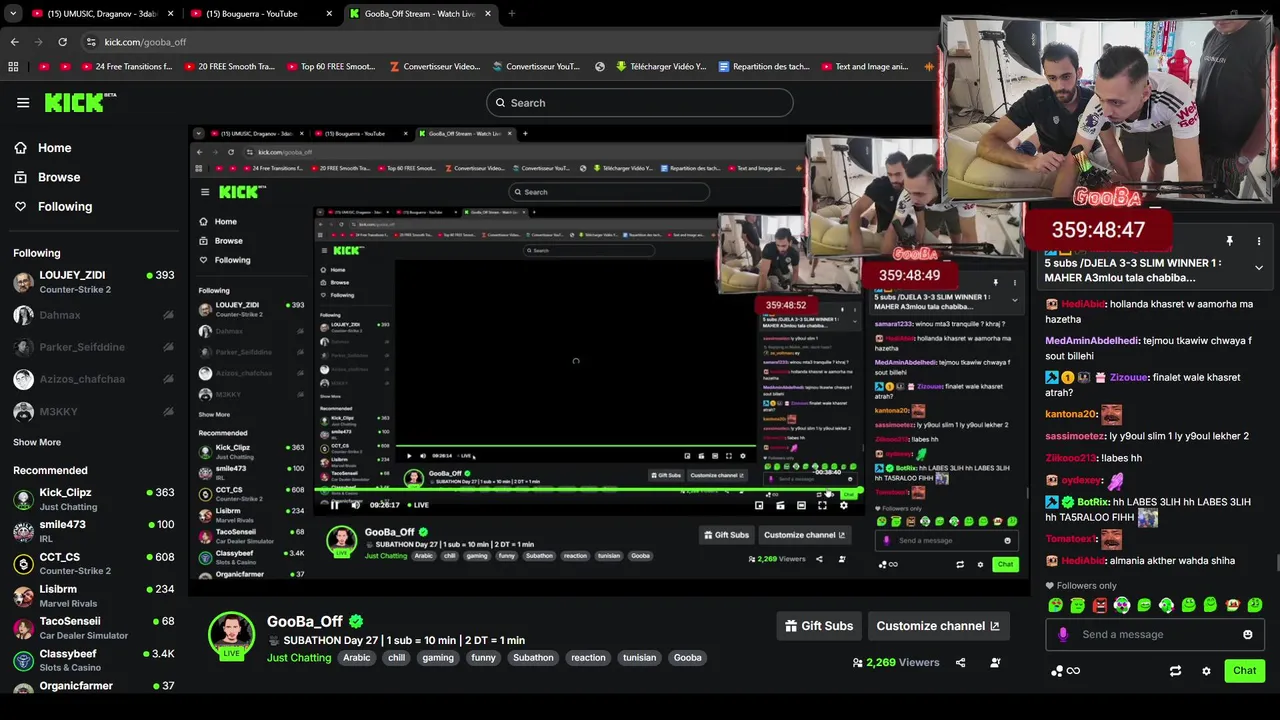Screen dimensions: 1280x720
Task: View site information icon in address bar
Action: (x=91, y=42)
